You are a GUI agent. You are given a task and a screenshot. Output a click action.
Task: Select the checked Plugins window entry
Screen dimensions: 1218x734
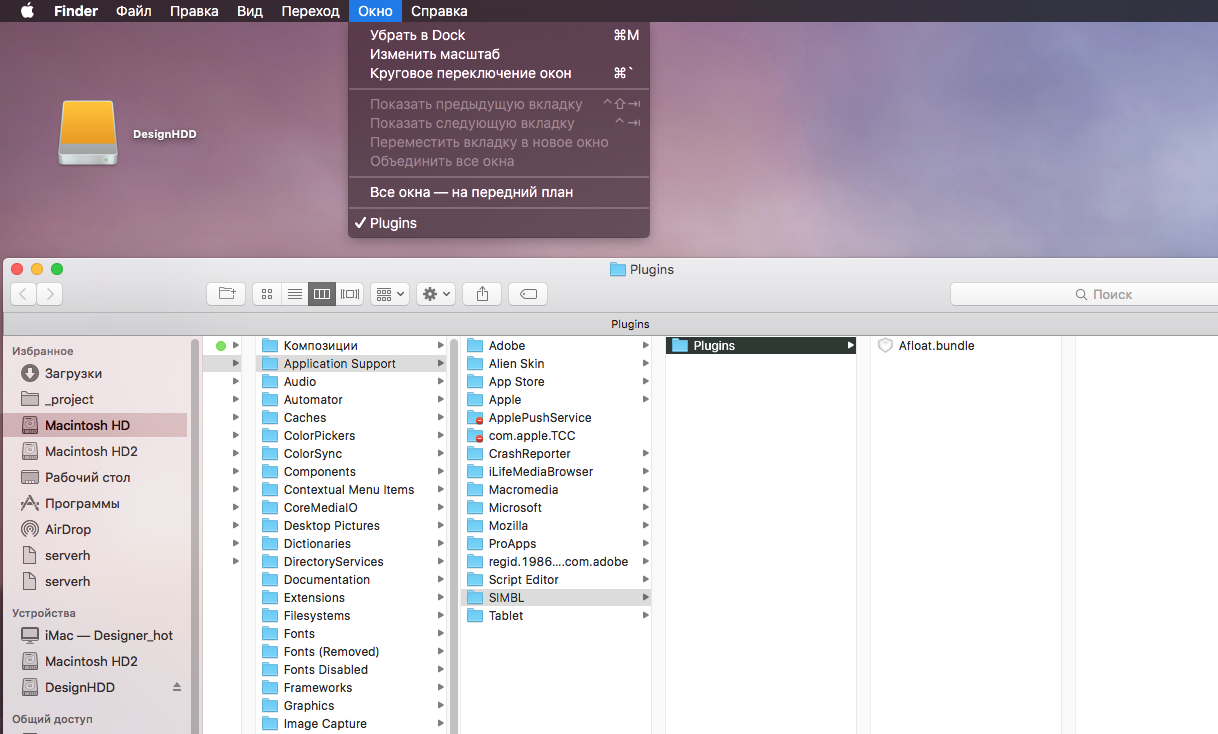[499, 223]
